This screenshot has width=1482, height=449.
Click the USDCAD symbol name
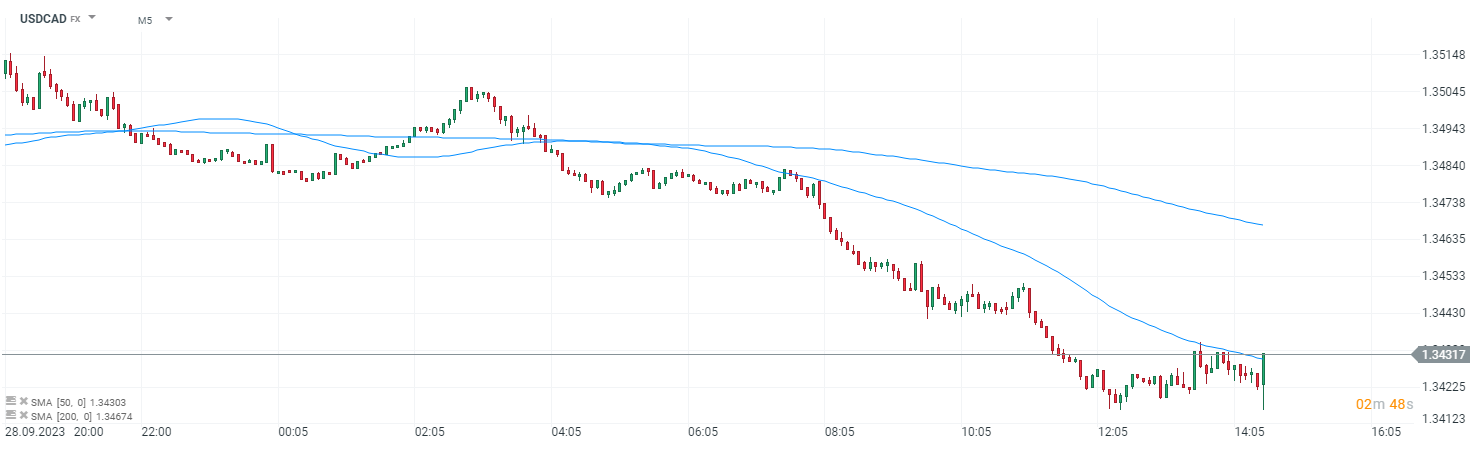click(x=42, y=18)
